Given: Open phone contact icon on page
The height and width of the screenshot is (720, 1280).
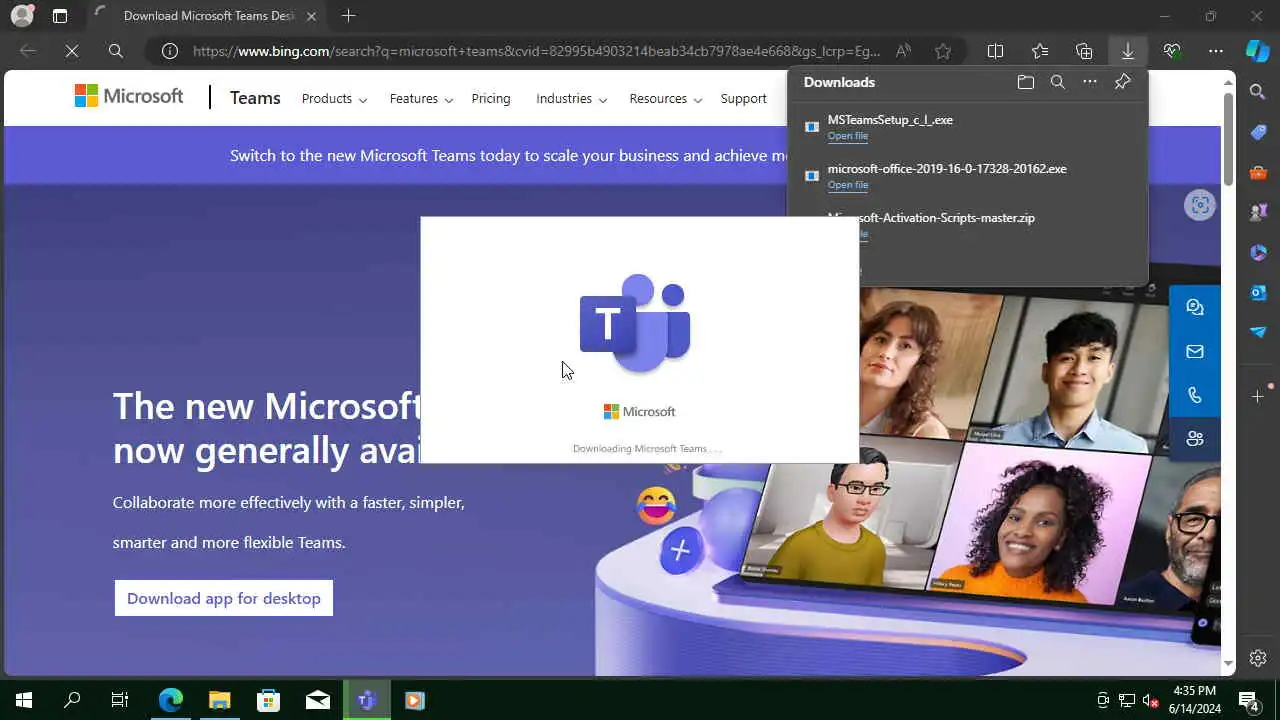Looking at the screenshot, I should click(1194, 395).
